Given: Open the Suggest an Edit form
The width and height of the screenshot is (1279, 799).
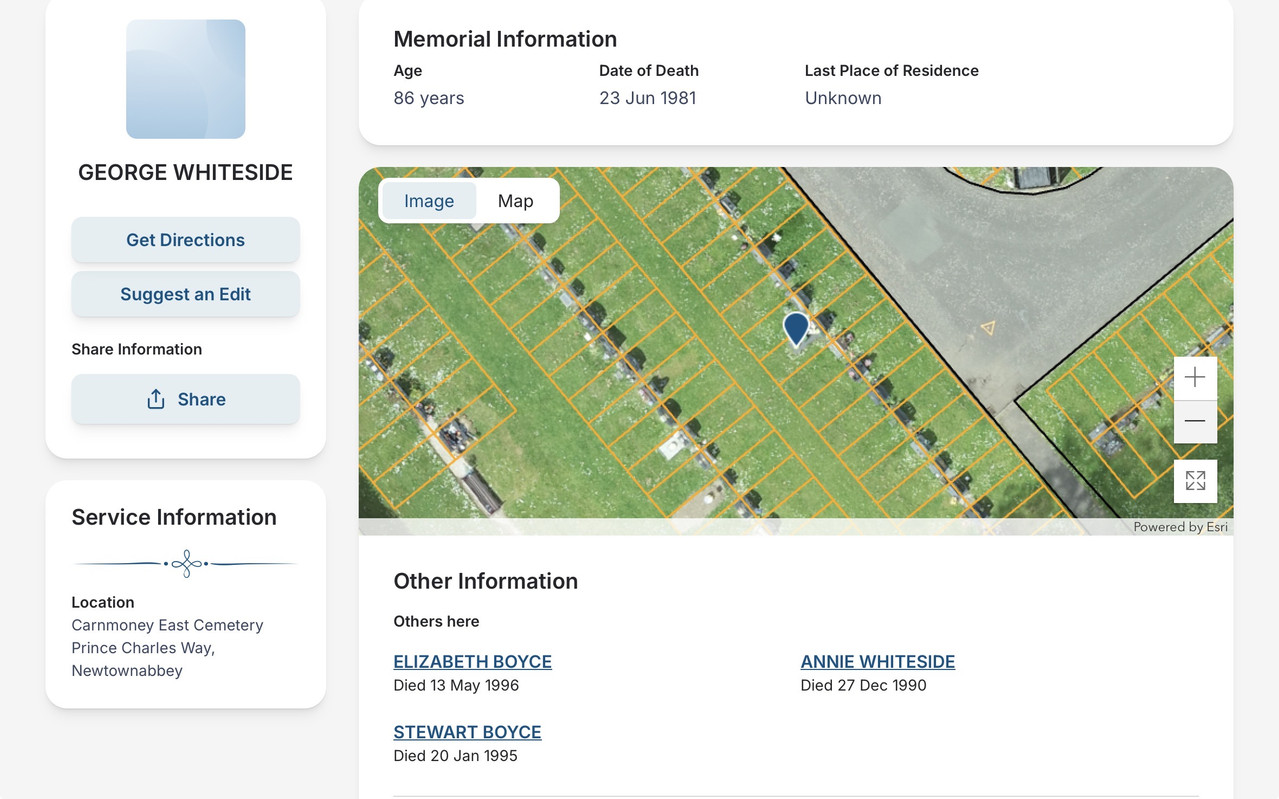Looking at the screenshot, I should (x=185, y=294).
